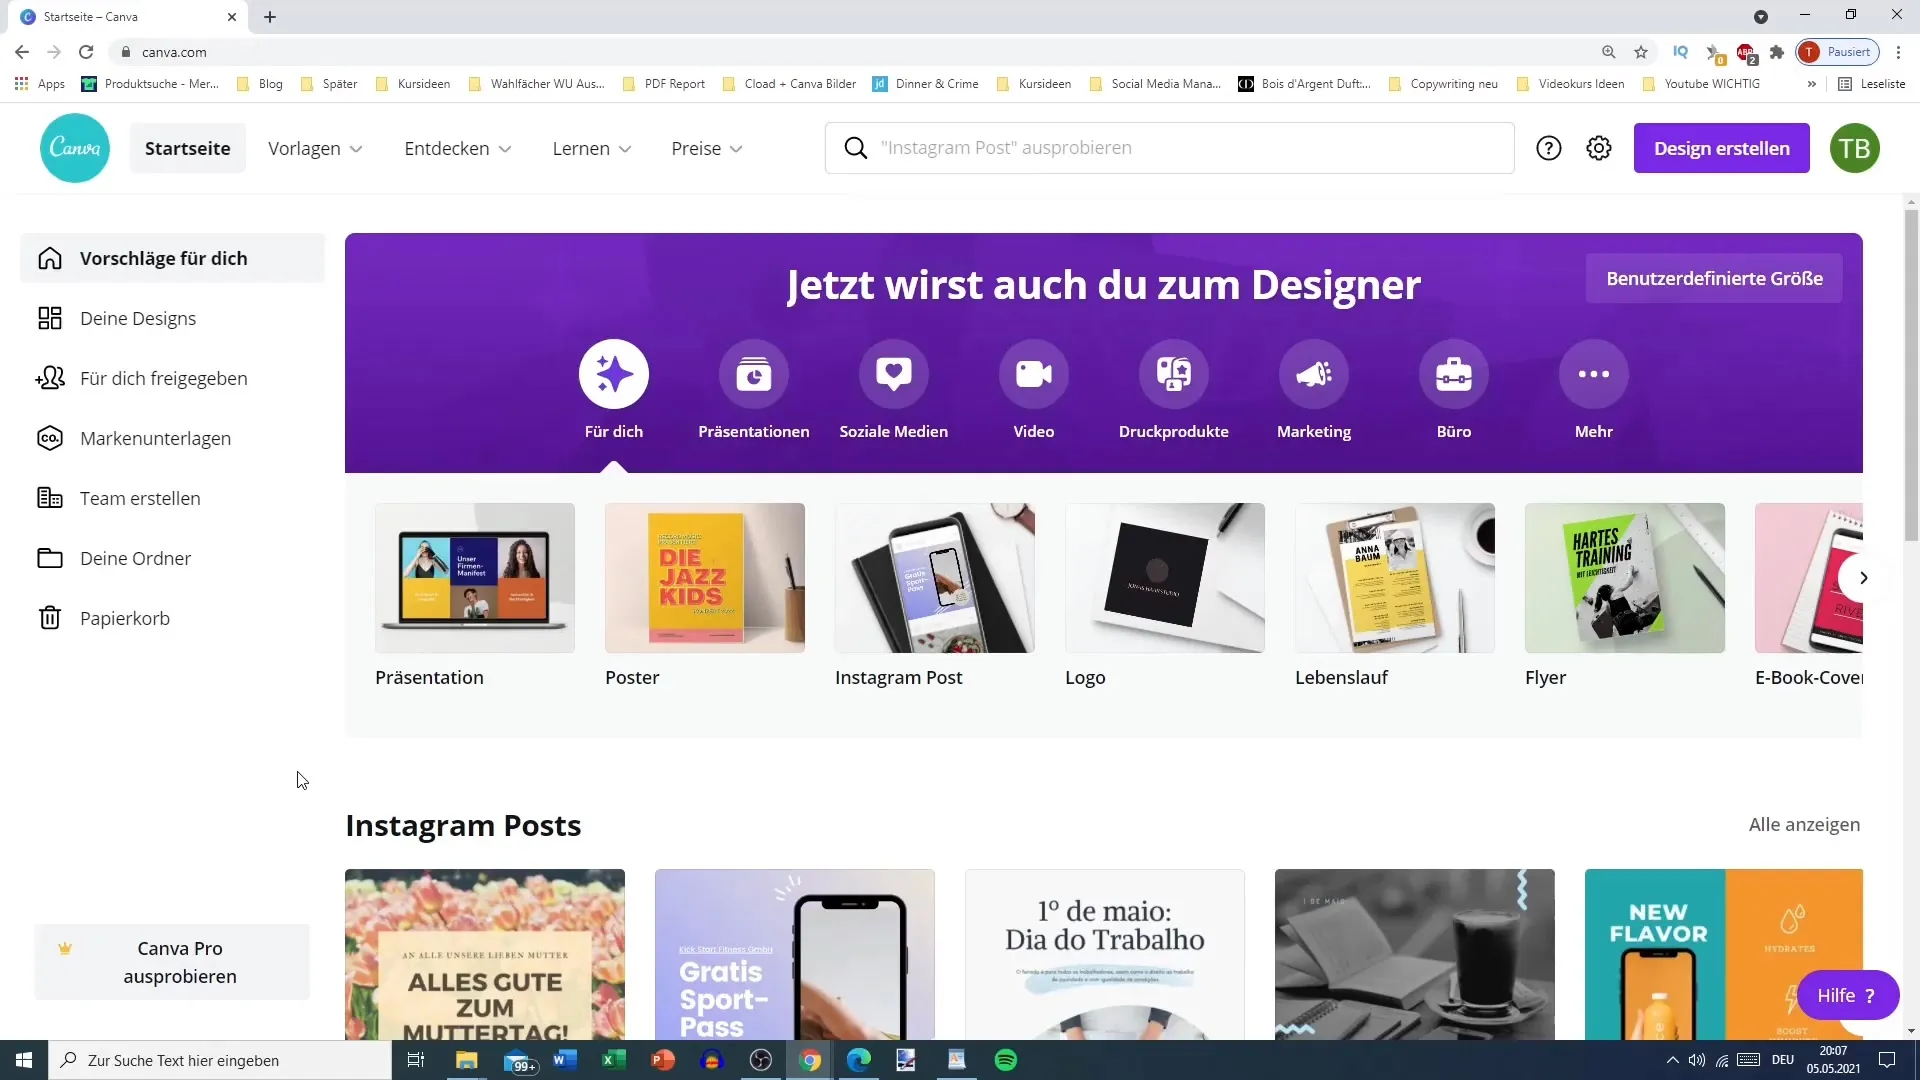This screenshot has width=1920, height=1080.
Task: Expand the Vorlagen dropdown
Action: point(315,148)
